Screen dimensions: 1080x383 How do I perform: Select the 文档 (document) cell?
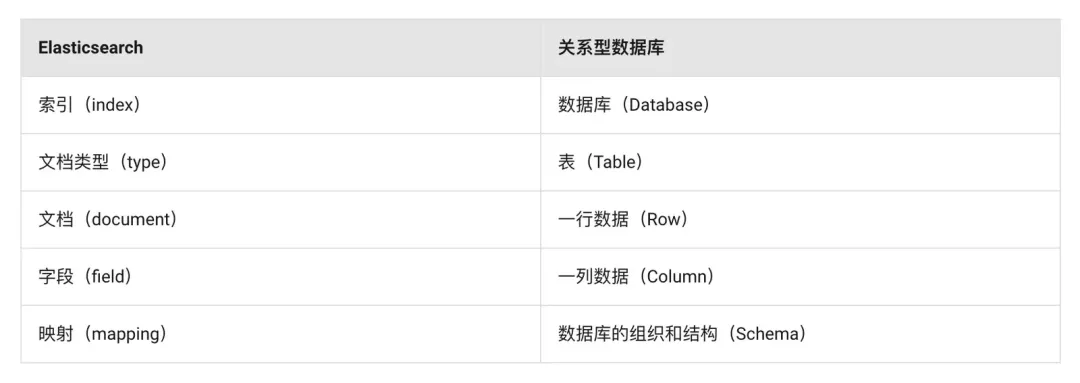[x=280, y=219]
